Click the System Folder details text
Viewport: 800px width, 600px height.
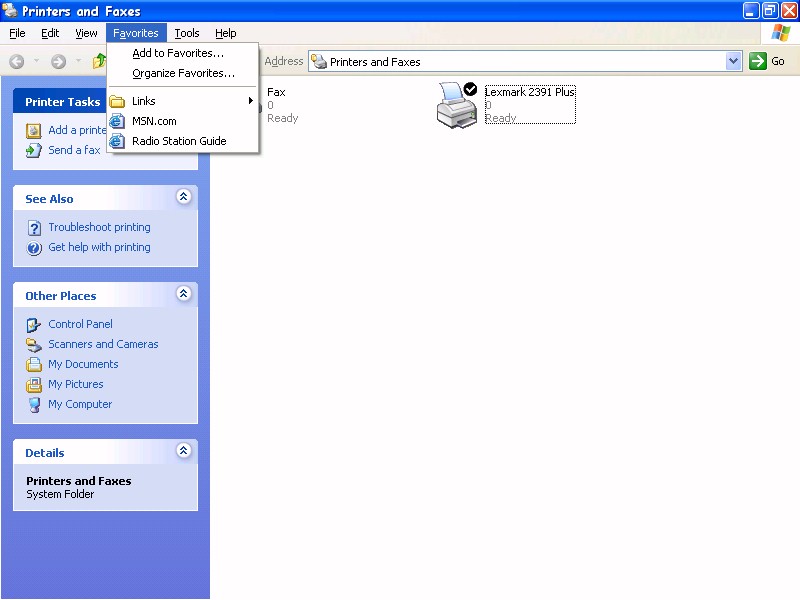coord(60,494)
